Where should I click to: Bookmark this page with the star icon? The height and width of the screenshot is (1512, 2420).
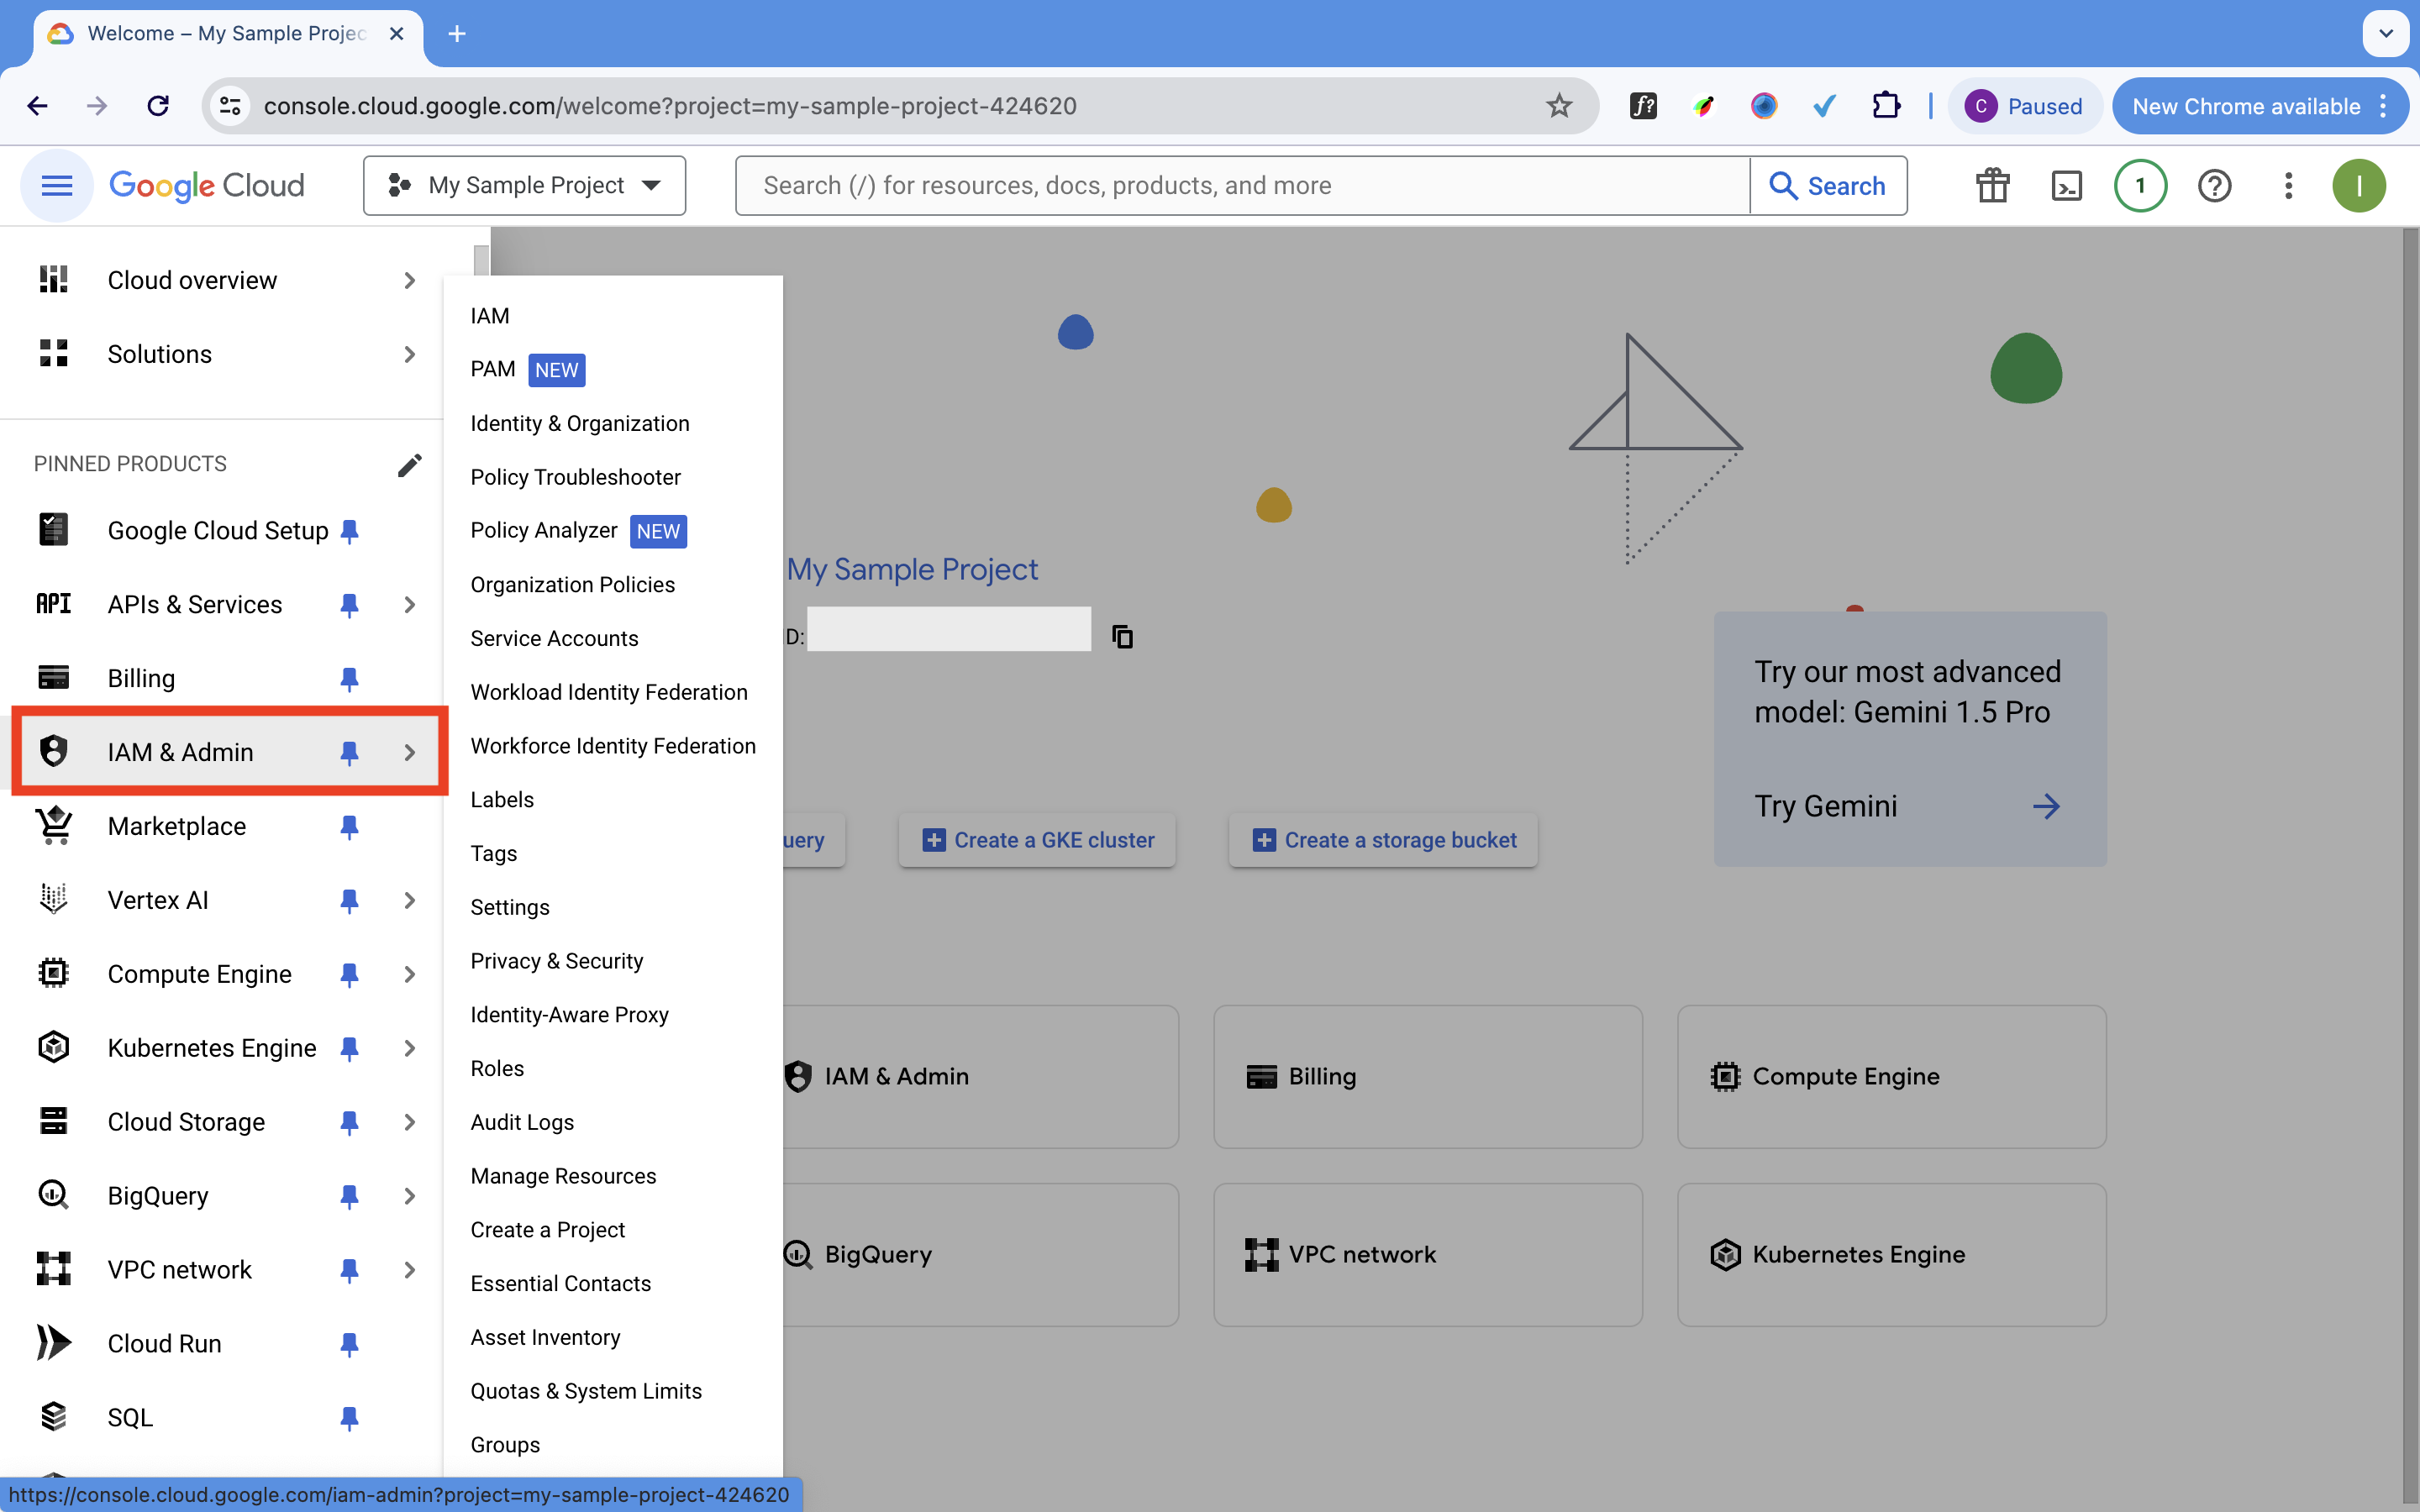point(1559,105)
